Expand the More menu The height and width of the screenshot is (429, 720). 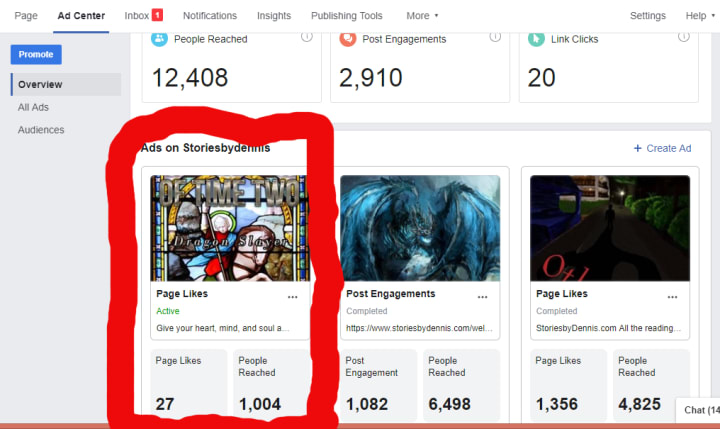[422, 16]
